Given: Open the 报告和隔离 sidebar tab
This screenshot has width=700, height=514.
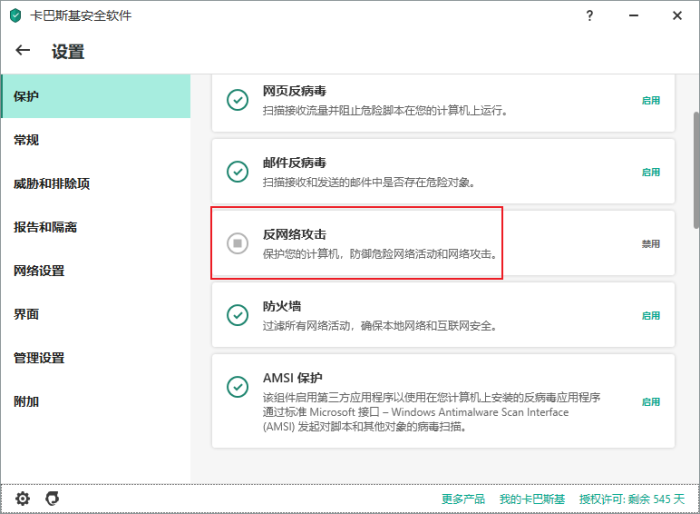Looking at the screenshot, I should [x=96, y=227].
